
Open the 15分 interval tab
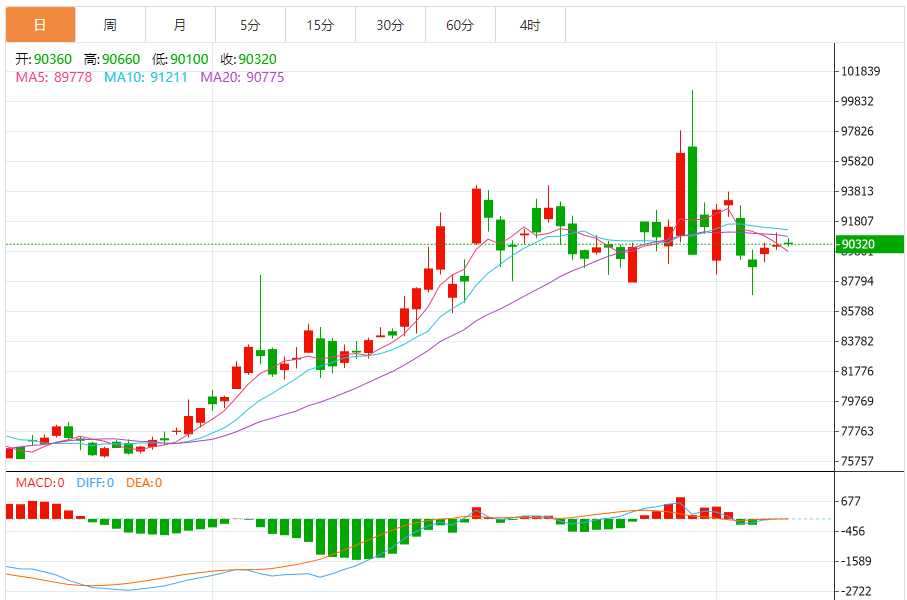click(320, 25)
